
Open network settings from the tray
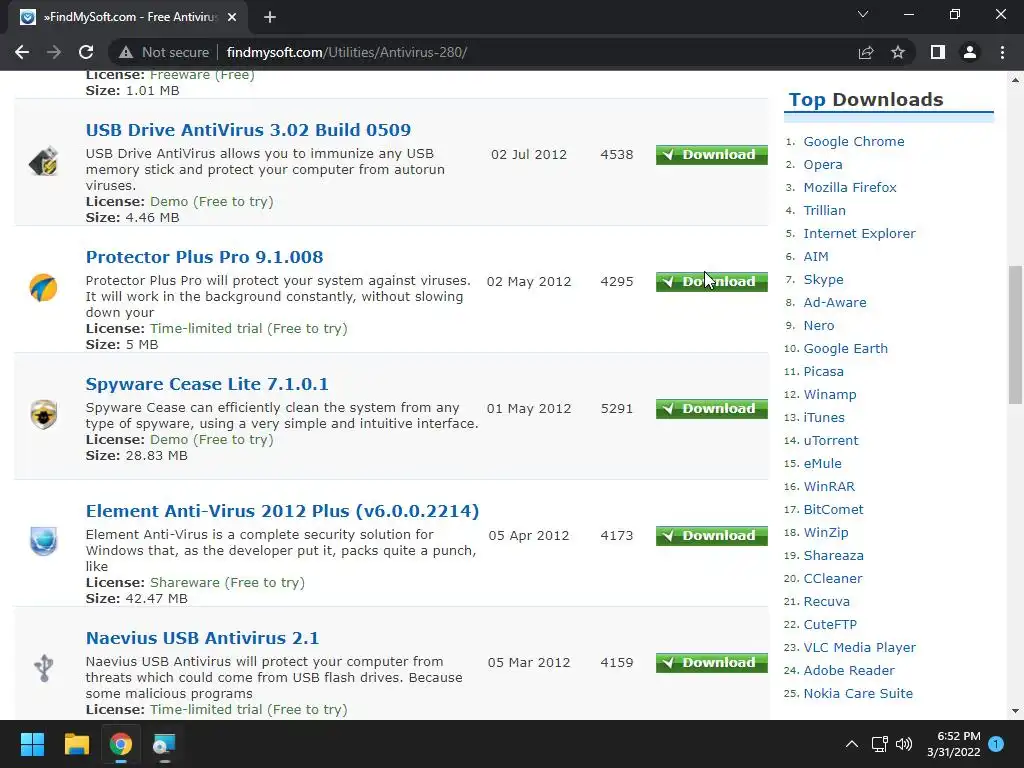click(880, 744)
